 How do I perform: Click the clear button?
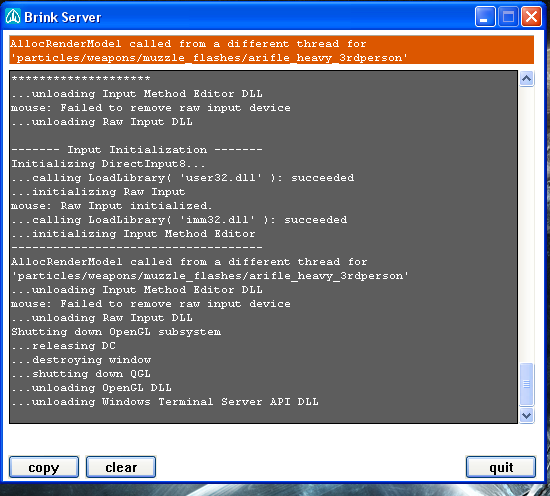pyautogui.click(x=121, y=467)
